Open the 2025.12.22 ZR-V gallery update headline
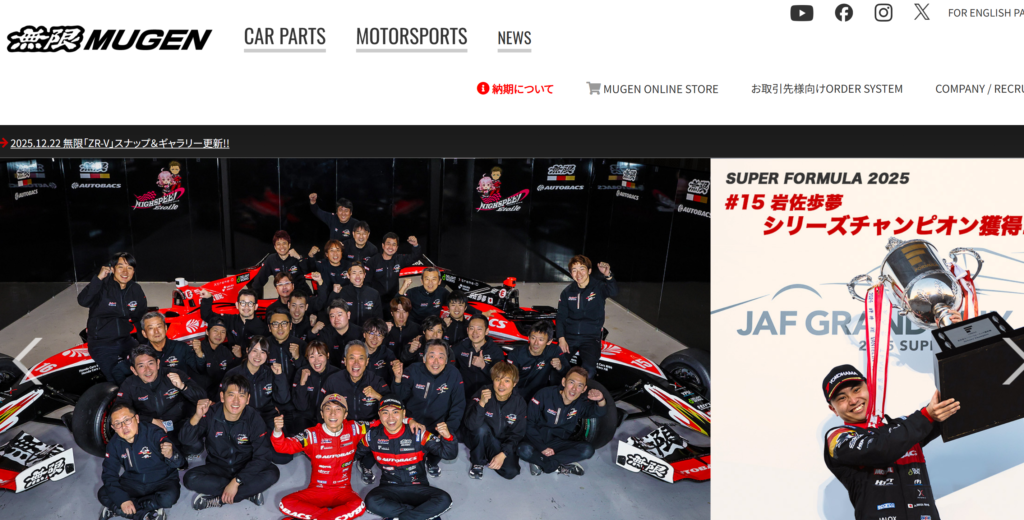 120,143
